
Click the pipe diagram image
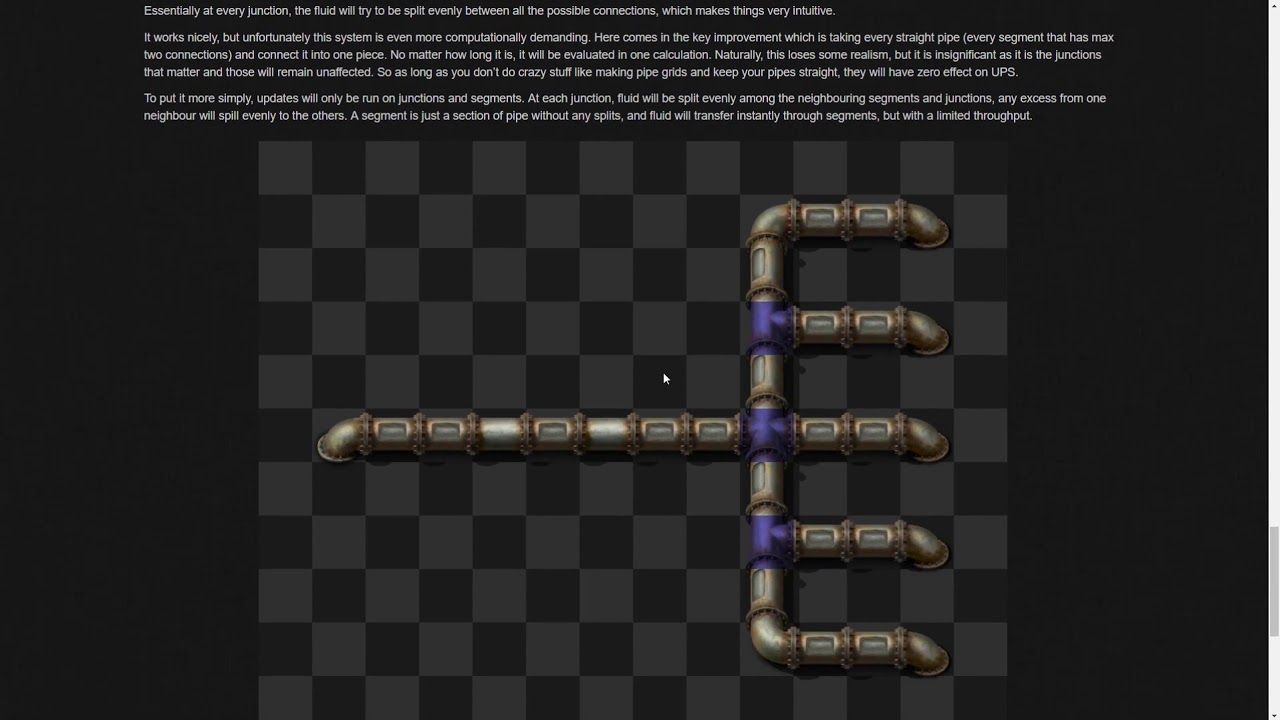point(632,430)
